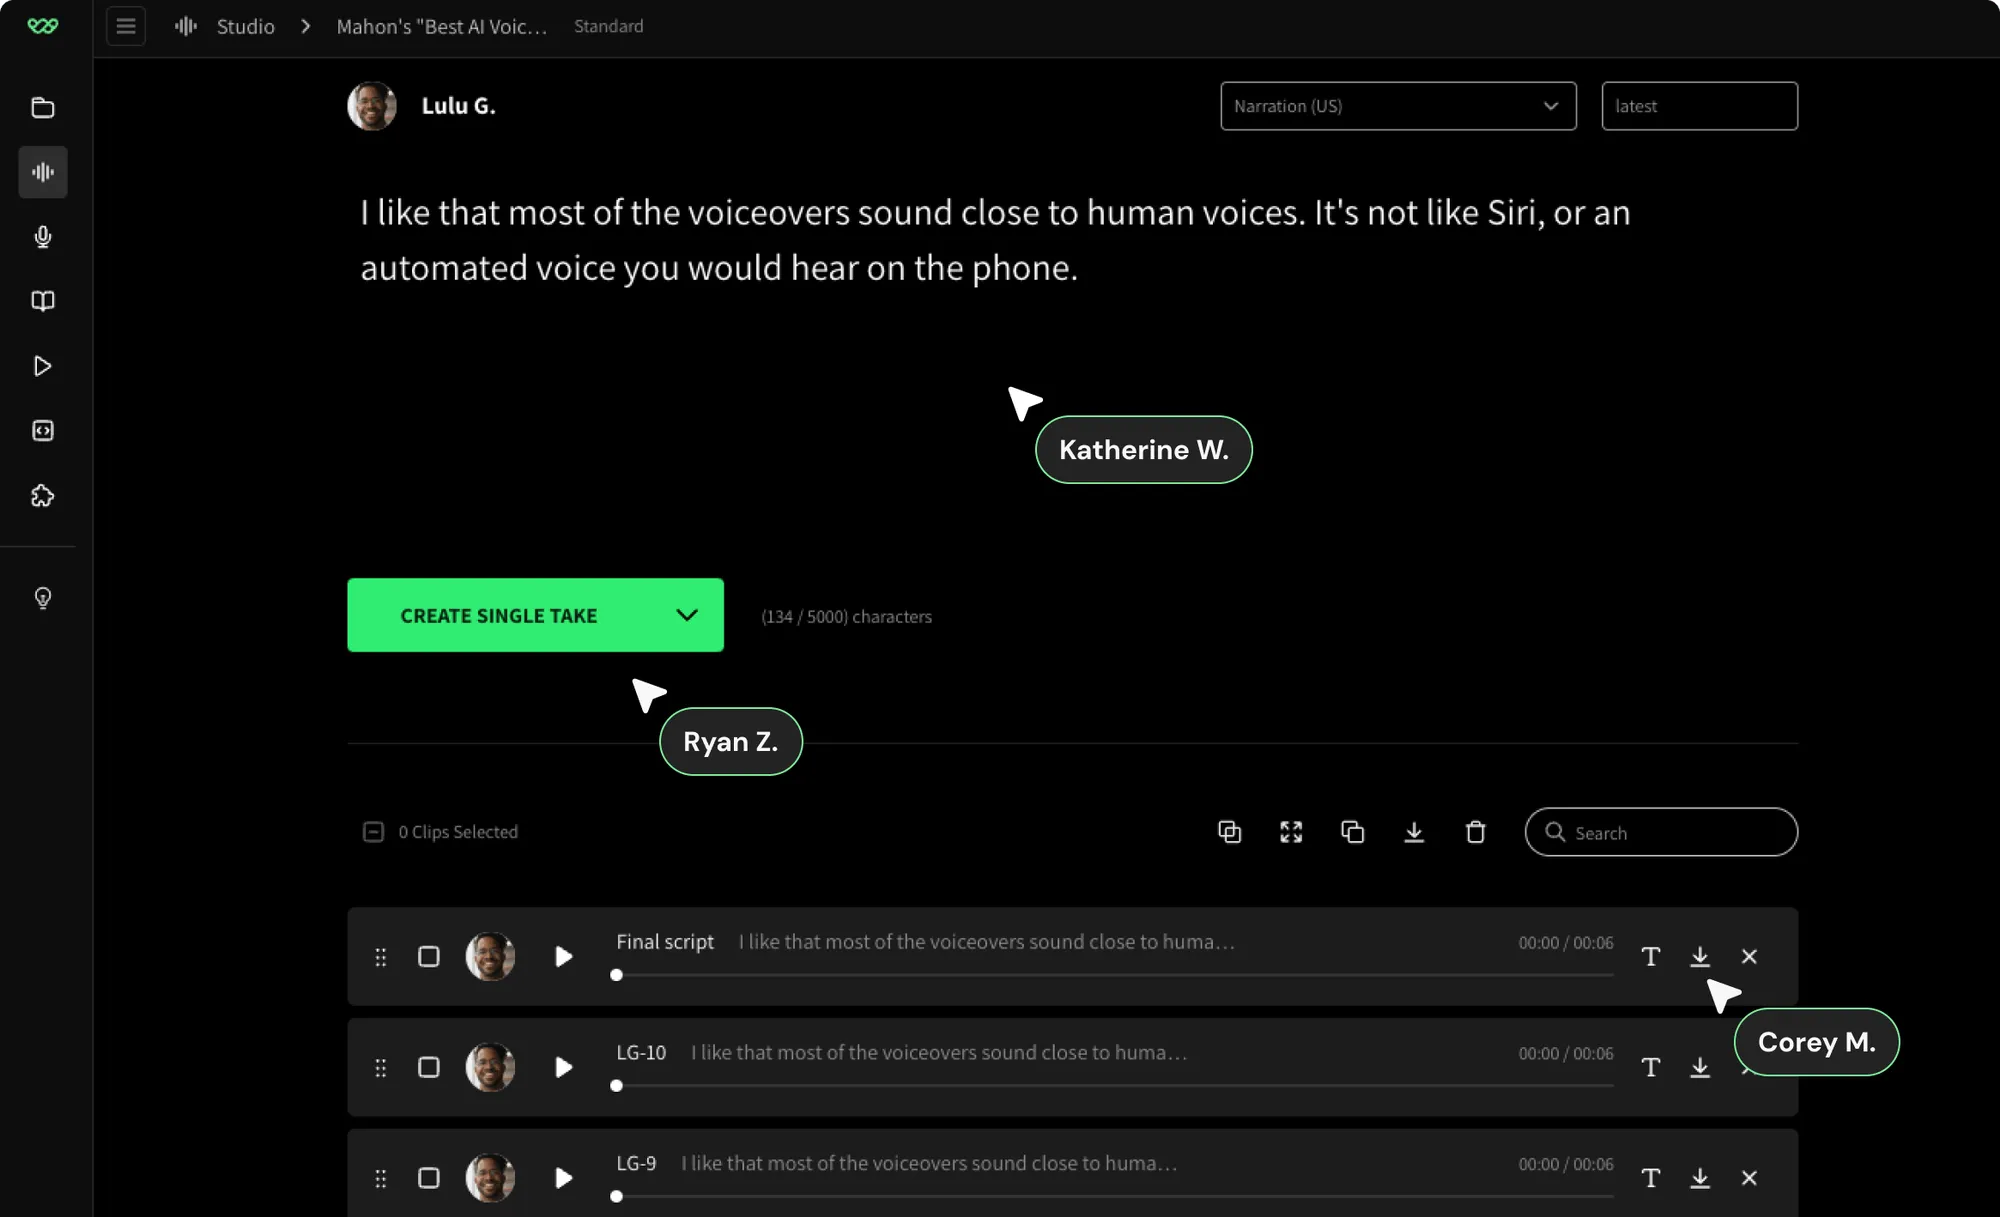Click the T text icon on LG-10

tap(1650, 1068)
